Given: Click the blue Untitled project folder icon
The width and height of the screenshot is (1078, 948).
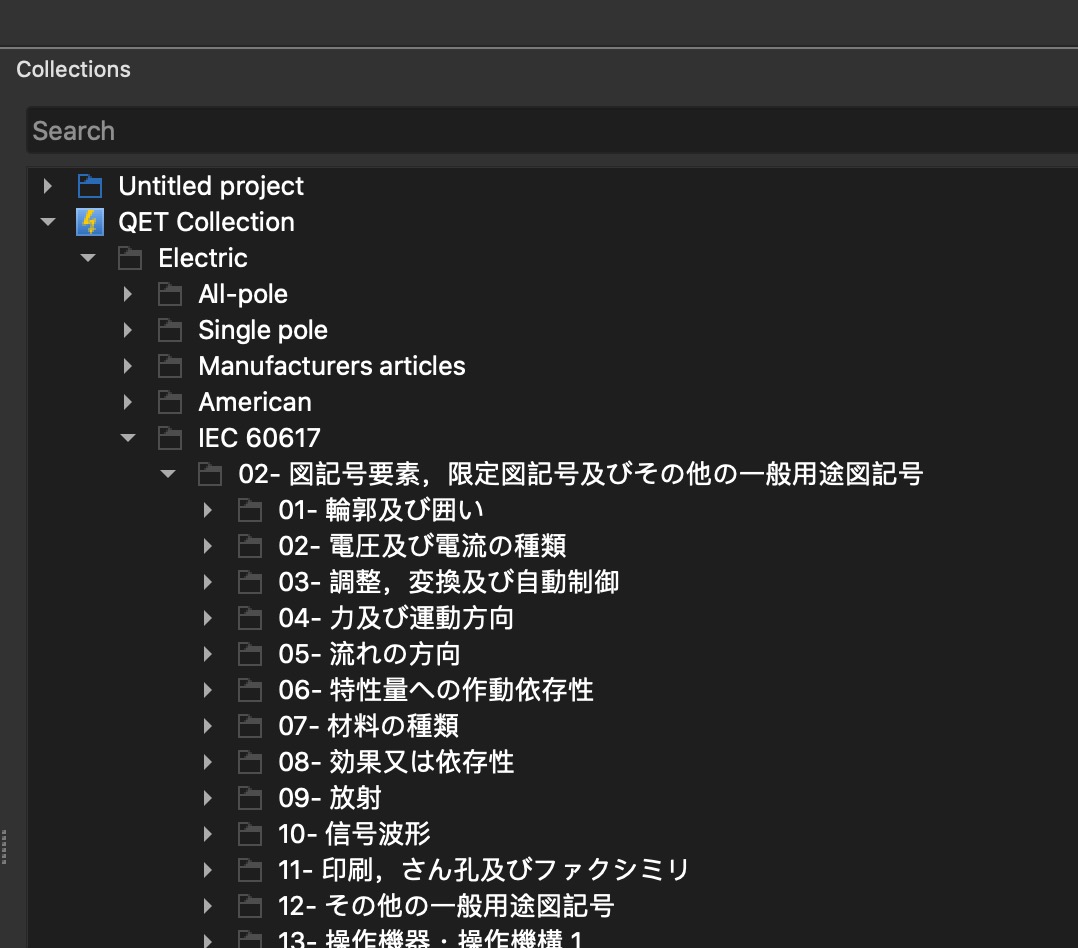Looking at the screenshot, I should point(90,186).
